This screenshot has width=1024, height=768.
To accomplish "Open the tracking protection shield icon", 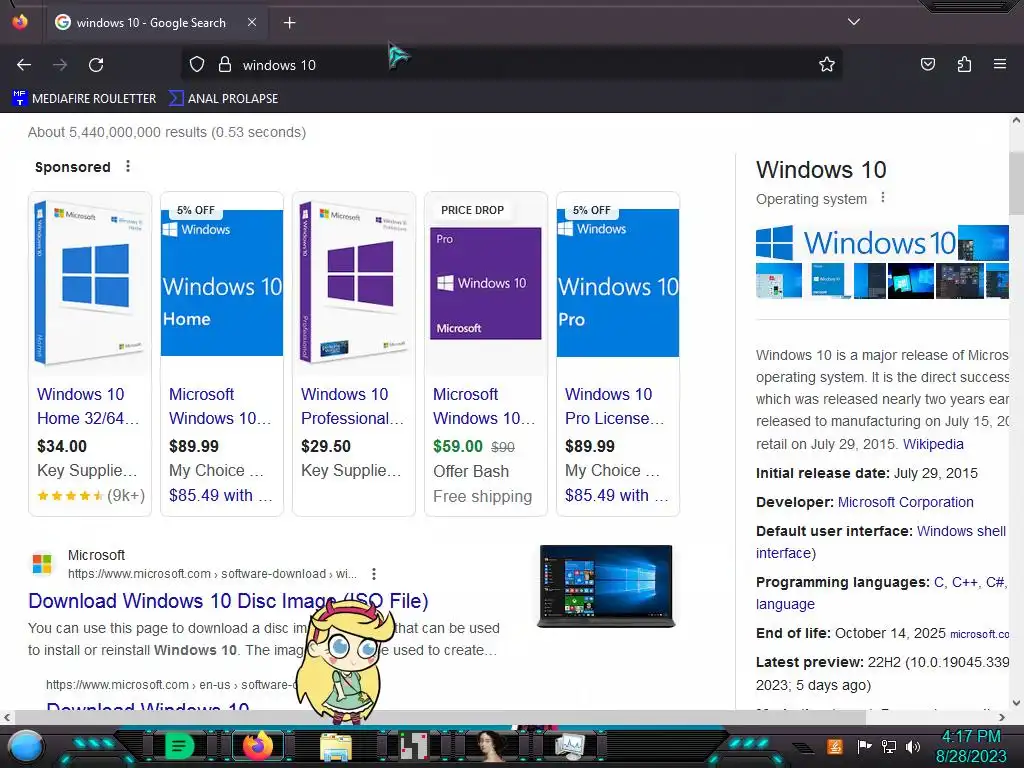I will click(x=197, y=65).
